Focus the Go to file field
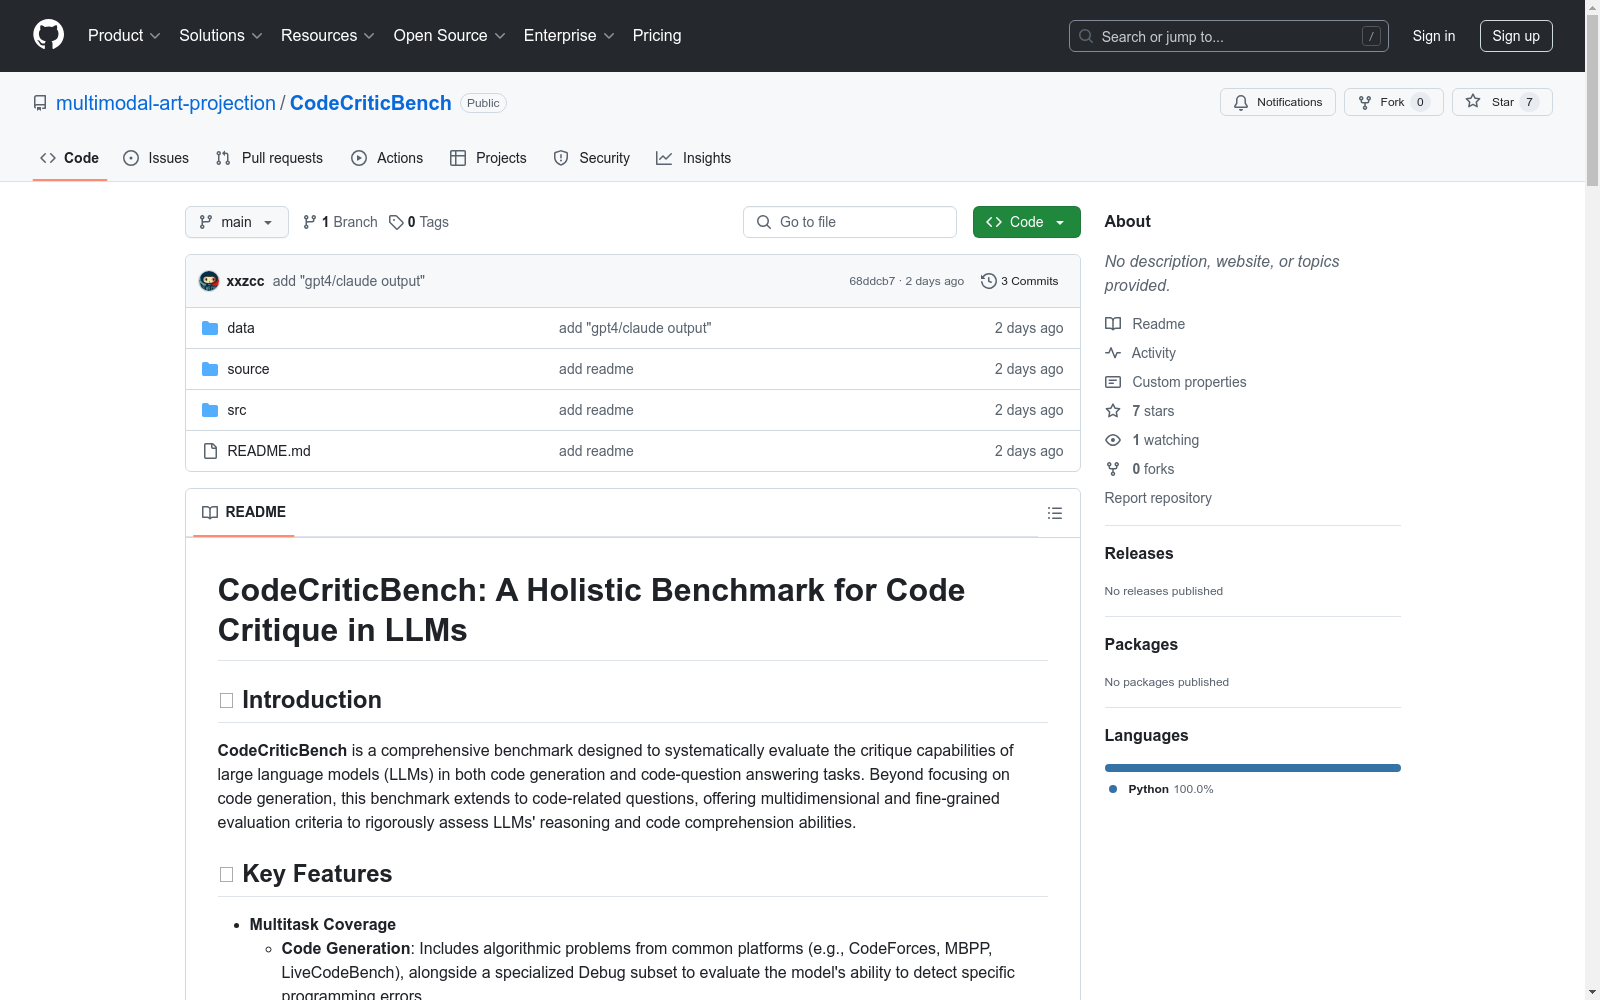This screenshot has height=1000, width=1600. pos(850,222)
